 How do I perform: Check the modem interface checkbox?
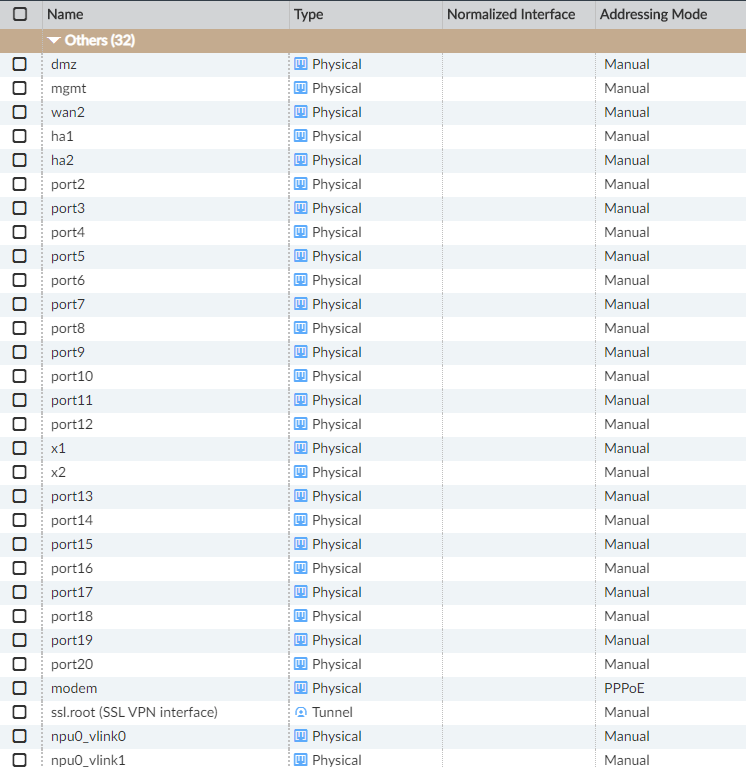(20, 688)
